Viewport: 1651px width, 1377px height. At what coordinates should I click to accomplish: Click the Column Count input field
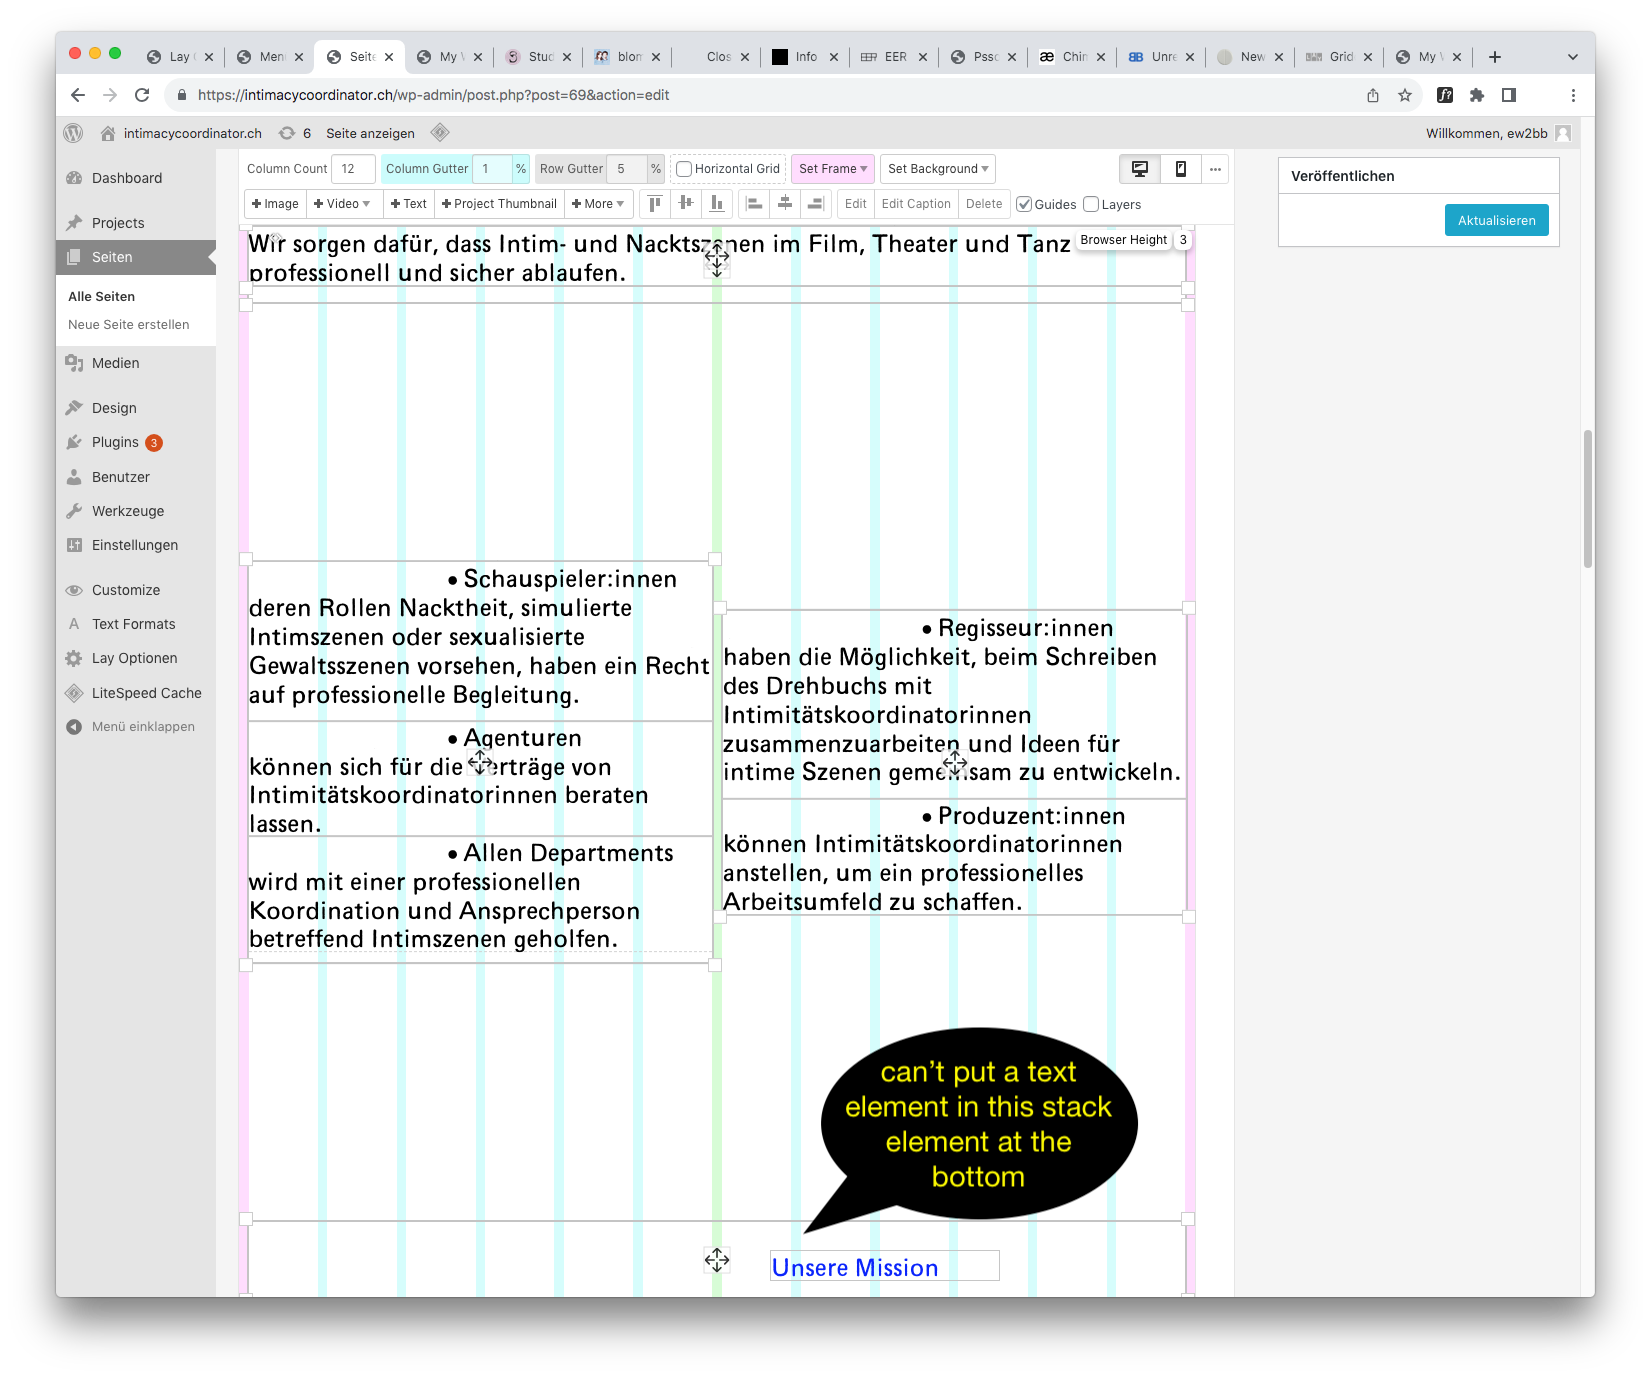(353, 169)
